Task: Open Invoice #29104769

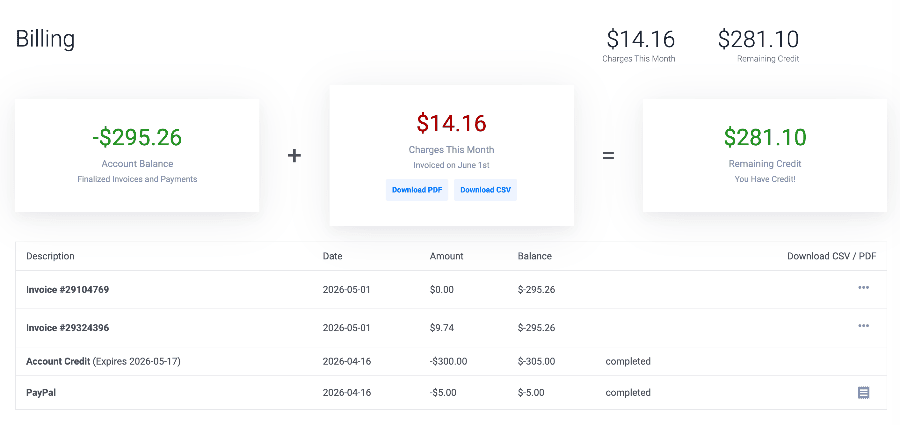Action: coord(68,289)
